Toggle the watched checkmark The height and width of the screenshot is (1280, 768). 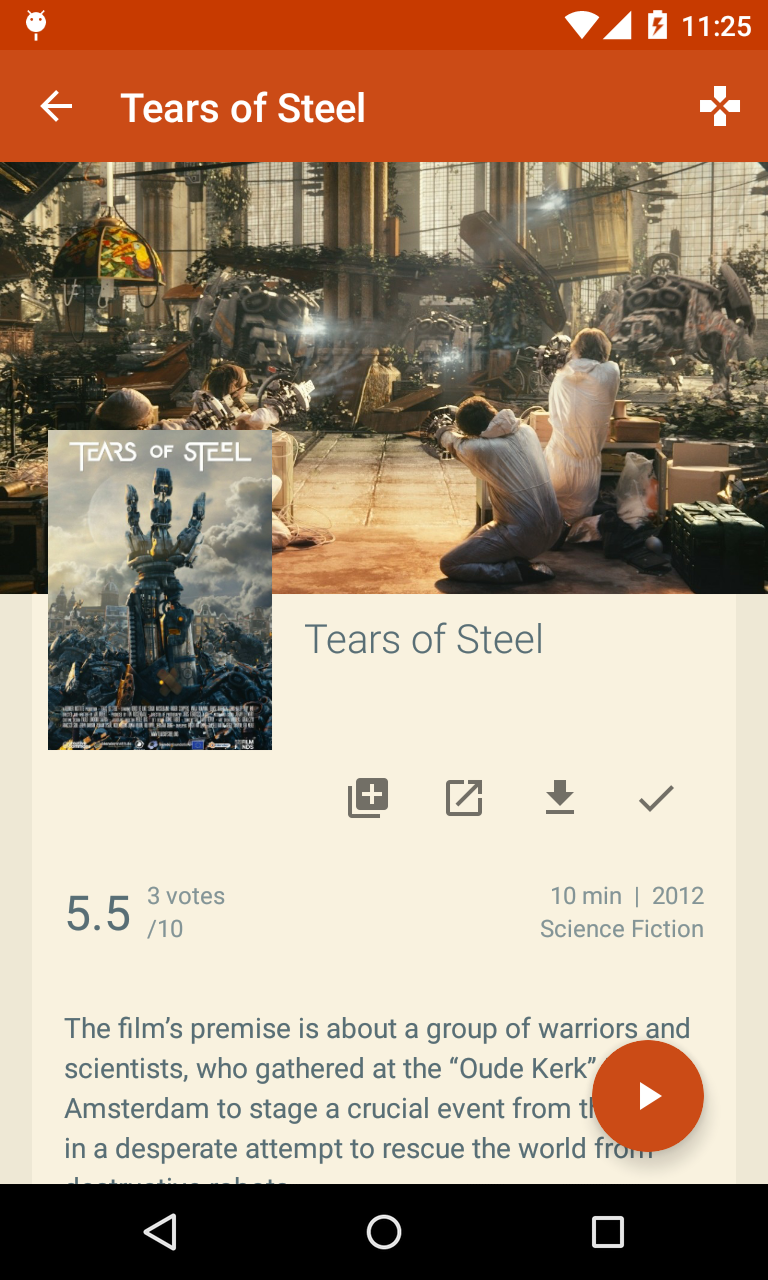coord(656,798)
